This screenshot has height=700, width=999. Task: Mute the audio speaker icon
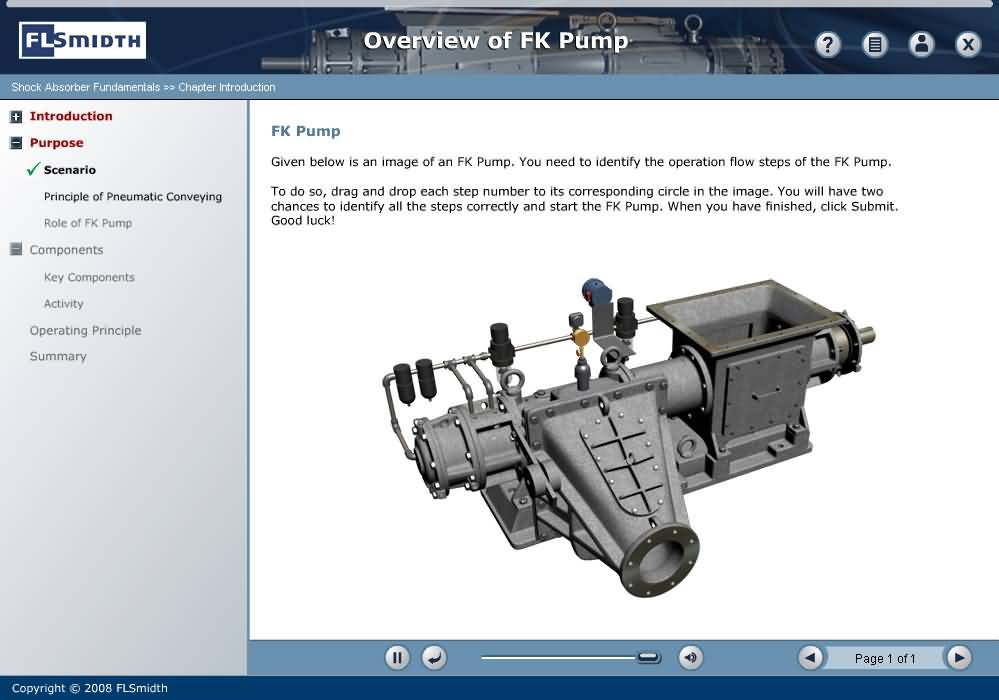click(690, 657)
